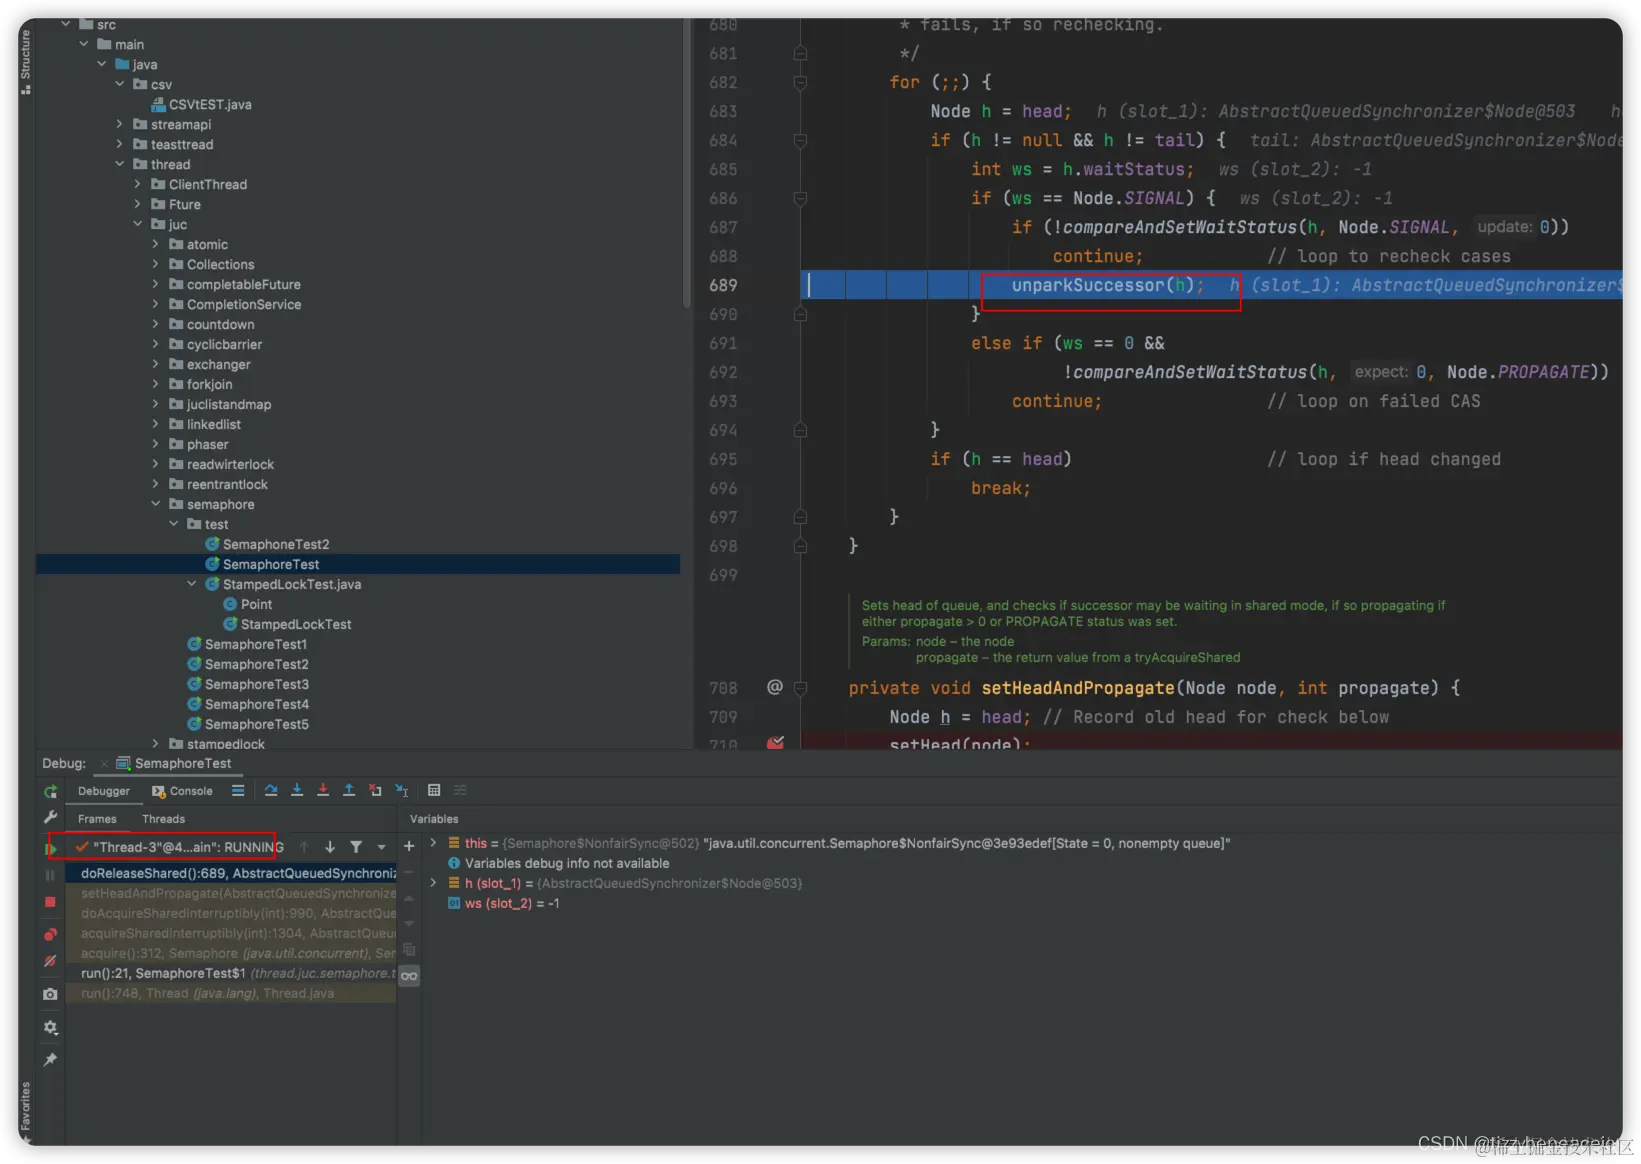Go to next frame with the down arrow
This screenshot has height=1164, width=1641.
330,847
